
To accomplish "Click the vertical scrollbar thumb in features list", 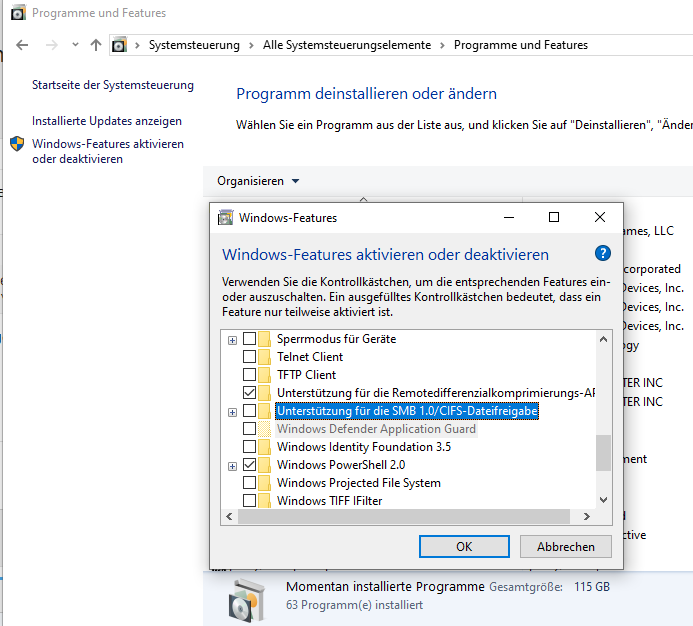I will pyautogui.click(x=603, y=453).
